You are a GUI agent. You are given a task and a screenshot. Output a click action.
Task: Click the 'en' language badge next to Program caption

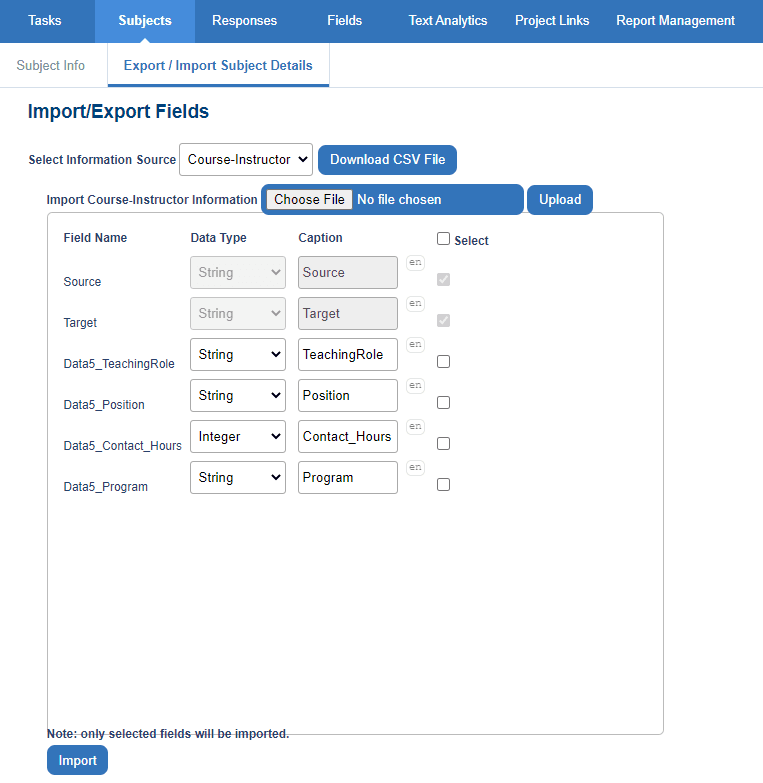(415, 467)
